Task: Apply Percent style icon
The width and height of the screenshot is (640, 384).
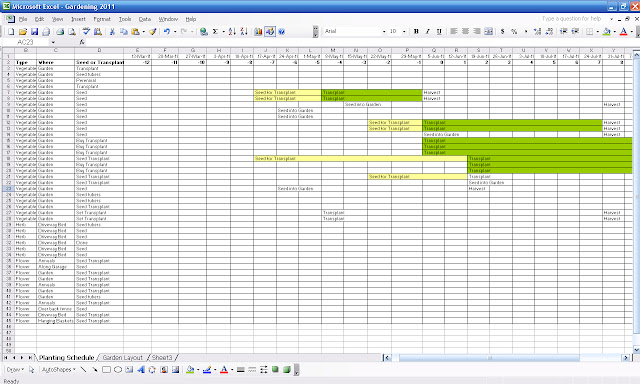Action: (514, 31)
